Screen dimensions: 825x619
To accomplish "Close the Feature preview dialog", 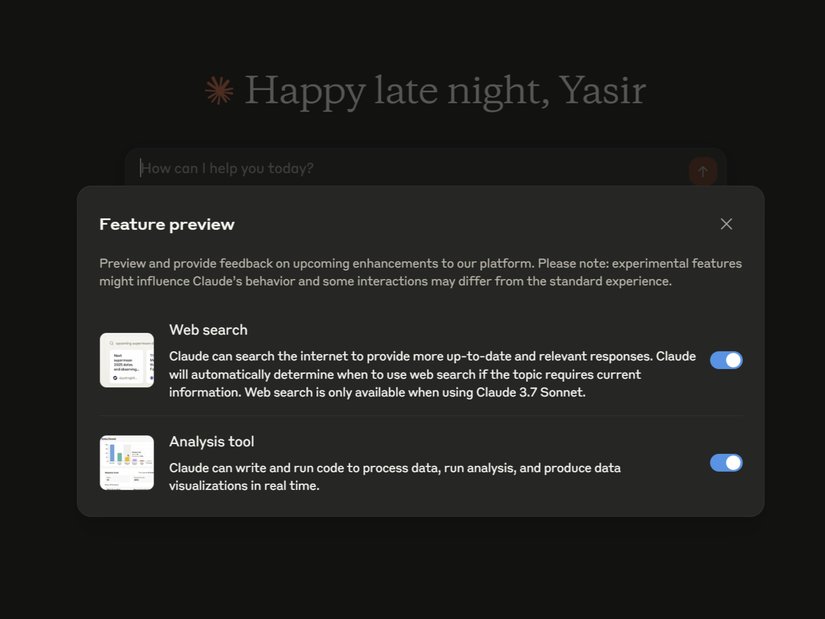I will coord(726,224).
